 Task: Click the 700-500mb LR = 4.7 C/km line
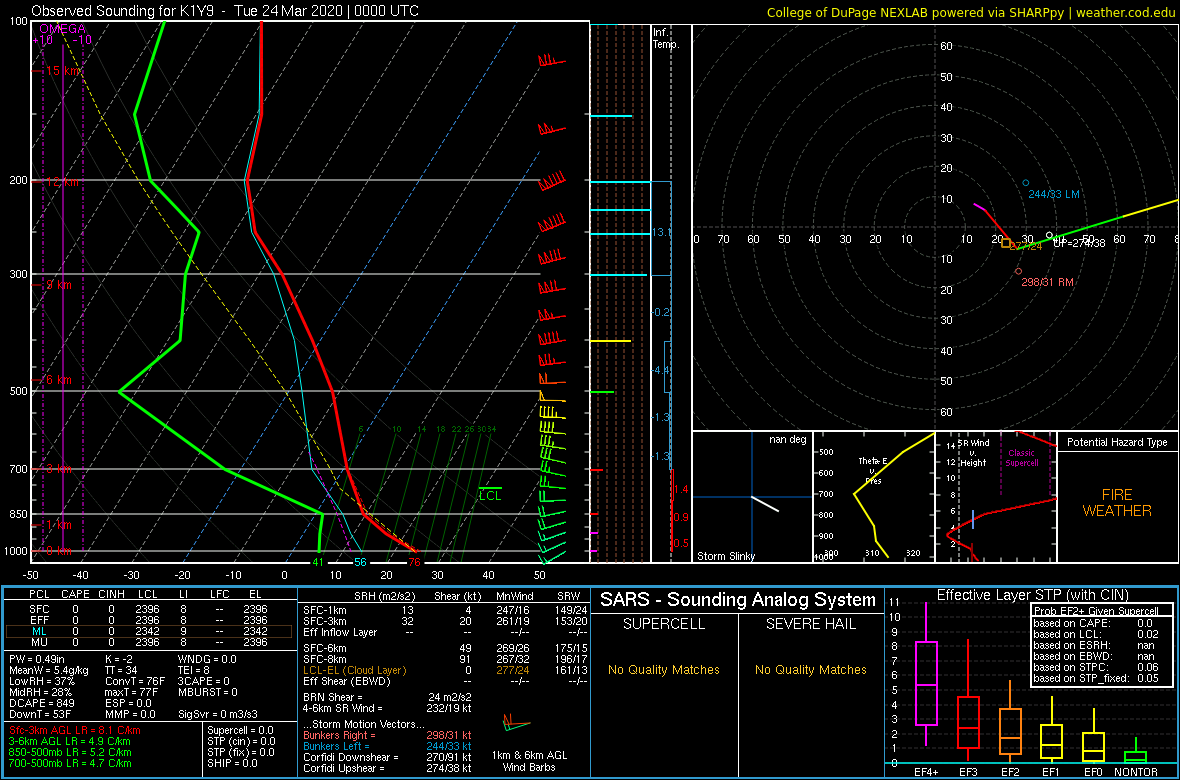[70, 763]
